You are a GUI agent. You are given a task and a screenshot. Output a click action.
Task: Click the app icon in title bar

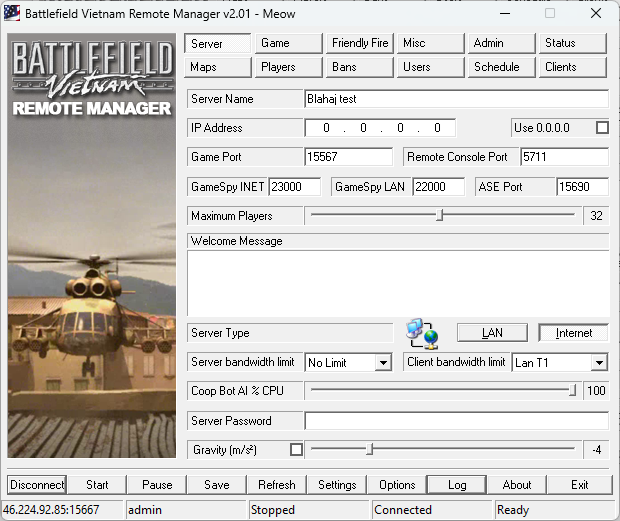[14, 14]
